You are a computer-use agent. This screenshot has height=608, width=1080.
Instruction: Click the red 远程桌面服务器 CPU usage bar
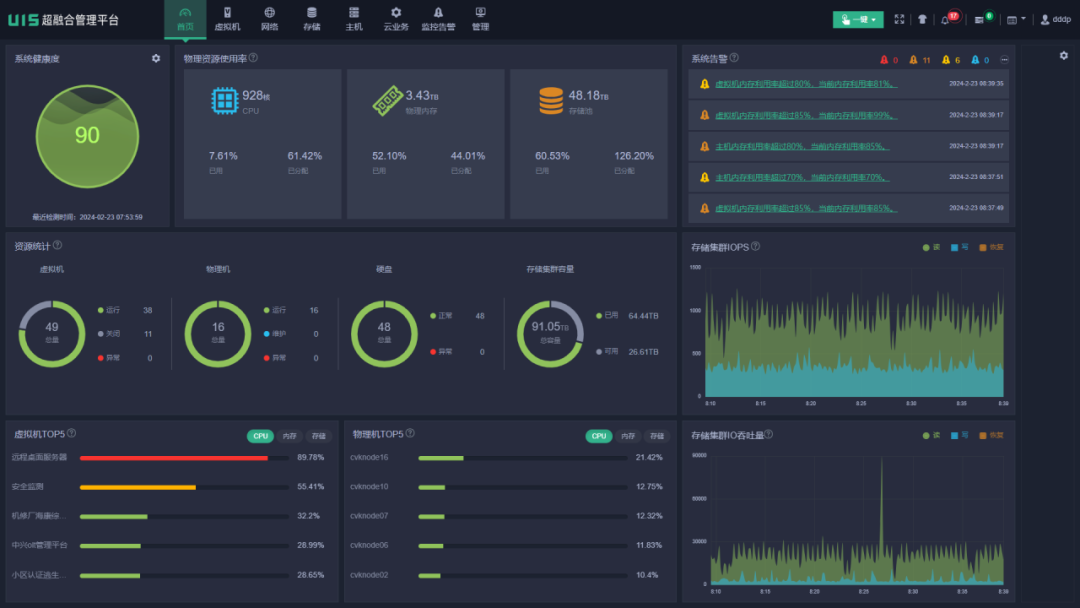[174, 458]
